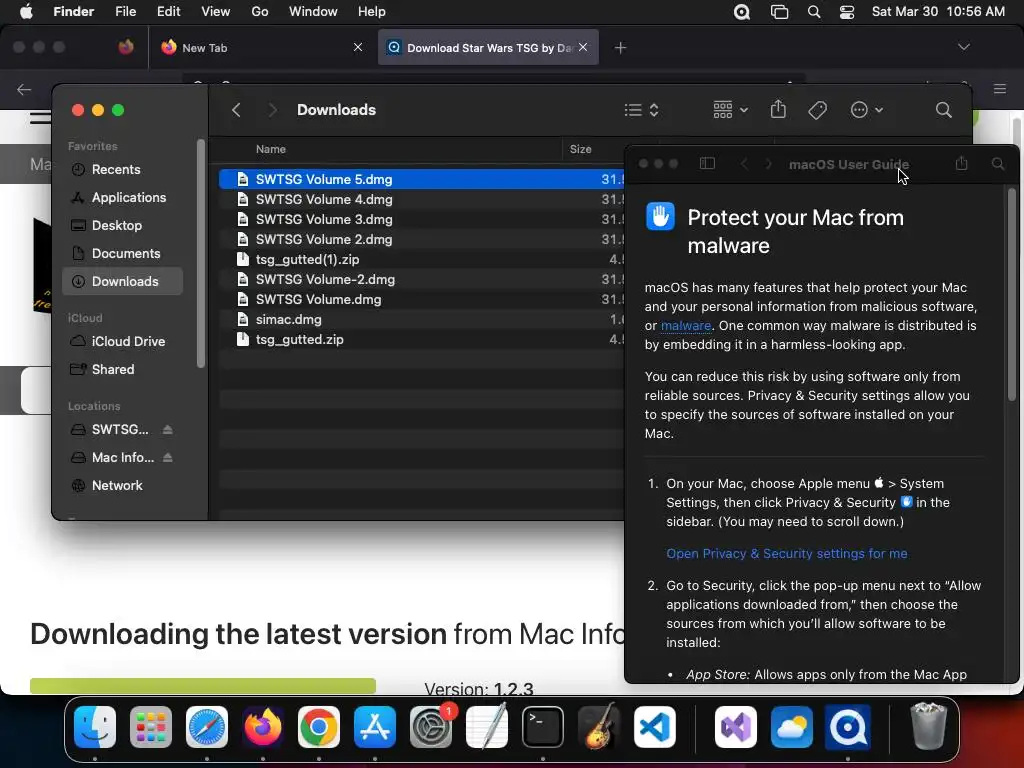Select Documents in Finder sidebar
This screenshot has width=1024, height=768.
coord(123,253)
